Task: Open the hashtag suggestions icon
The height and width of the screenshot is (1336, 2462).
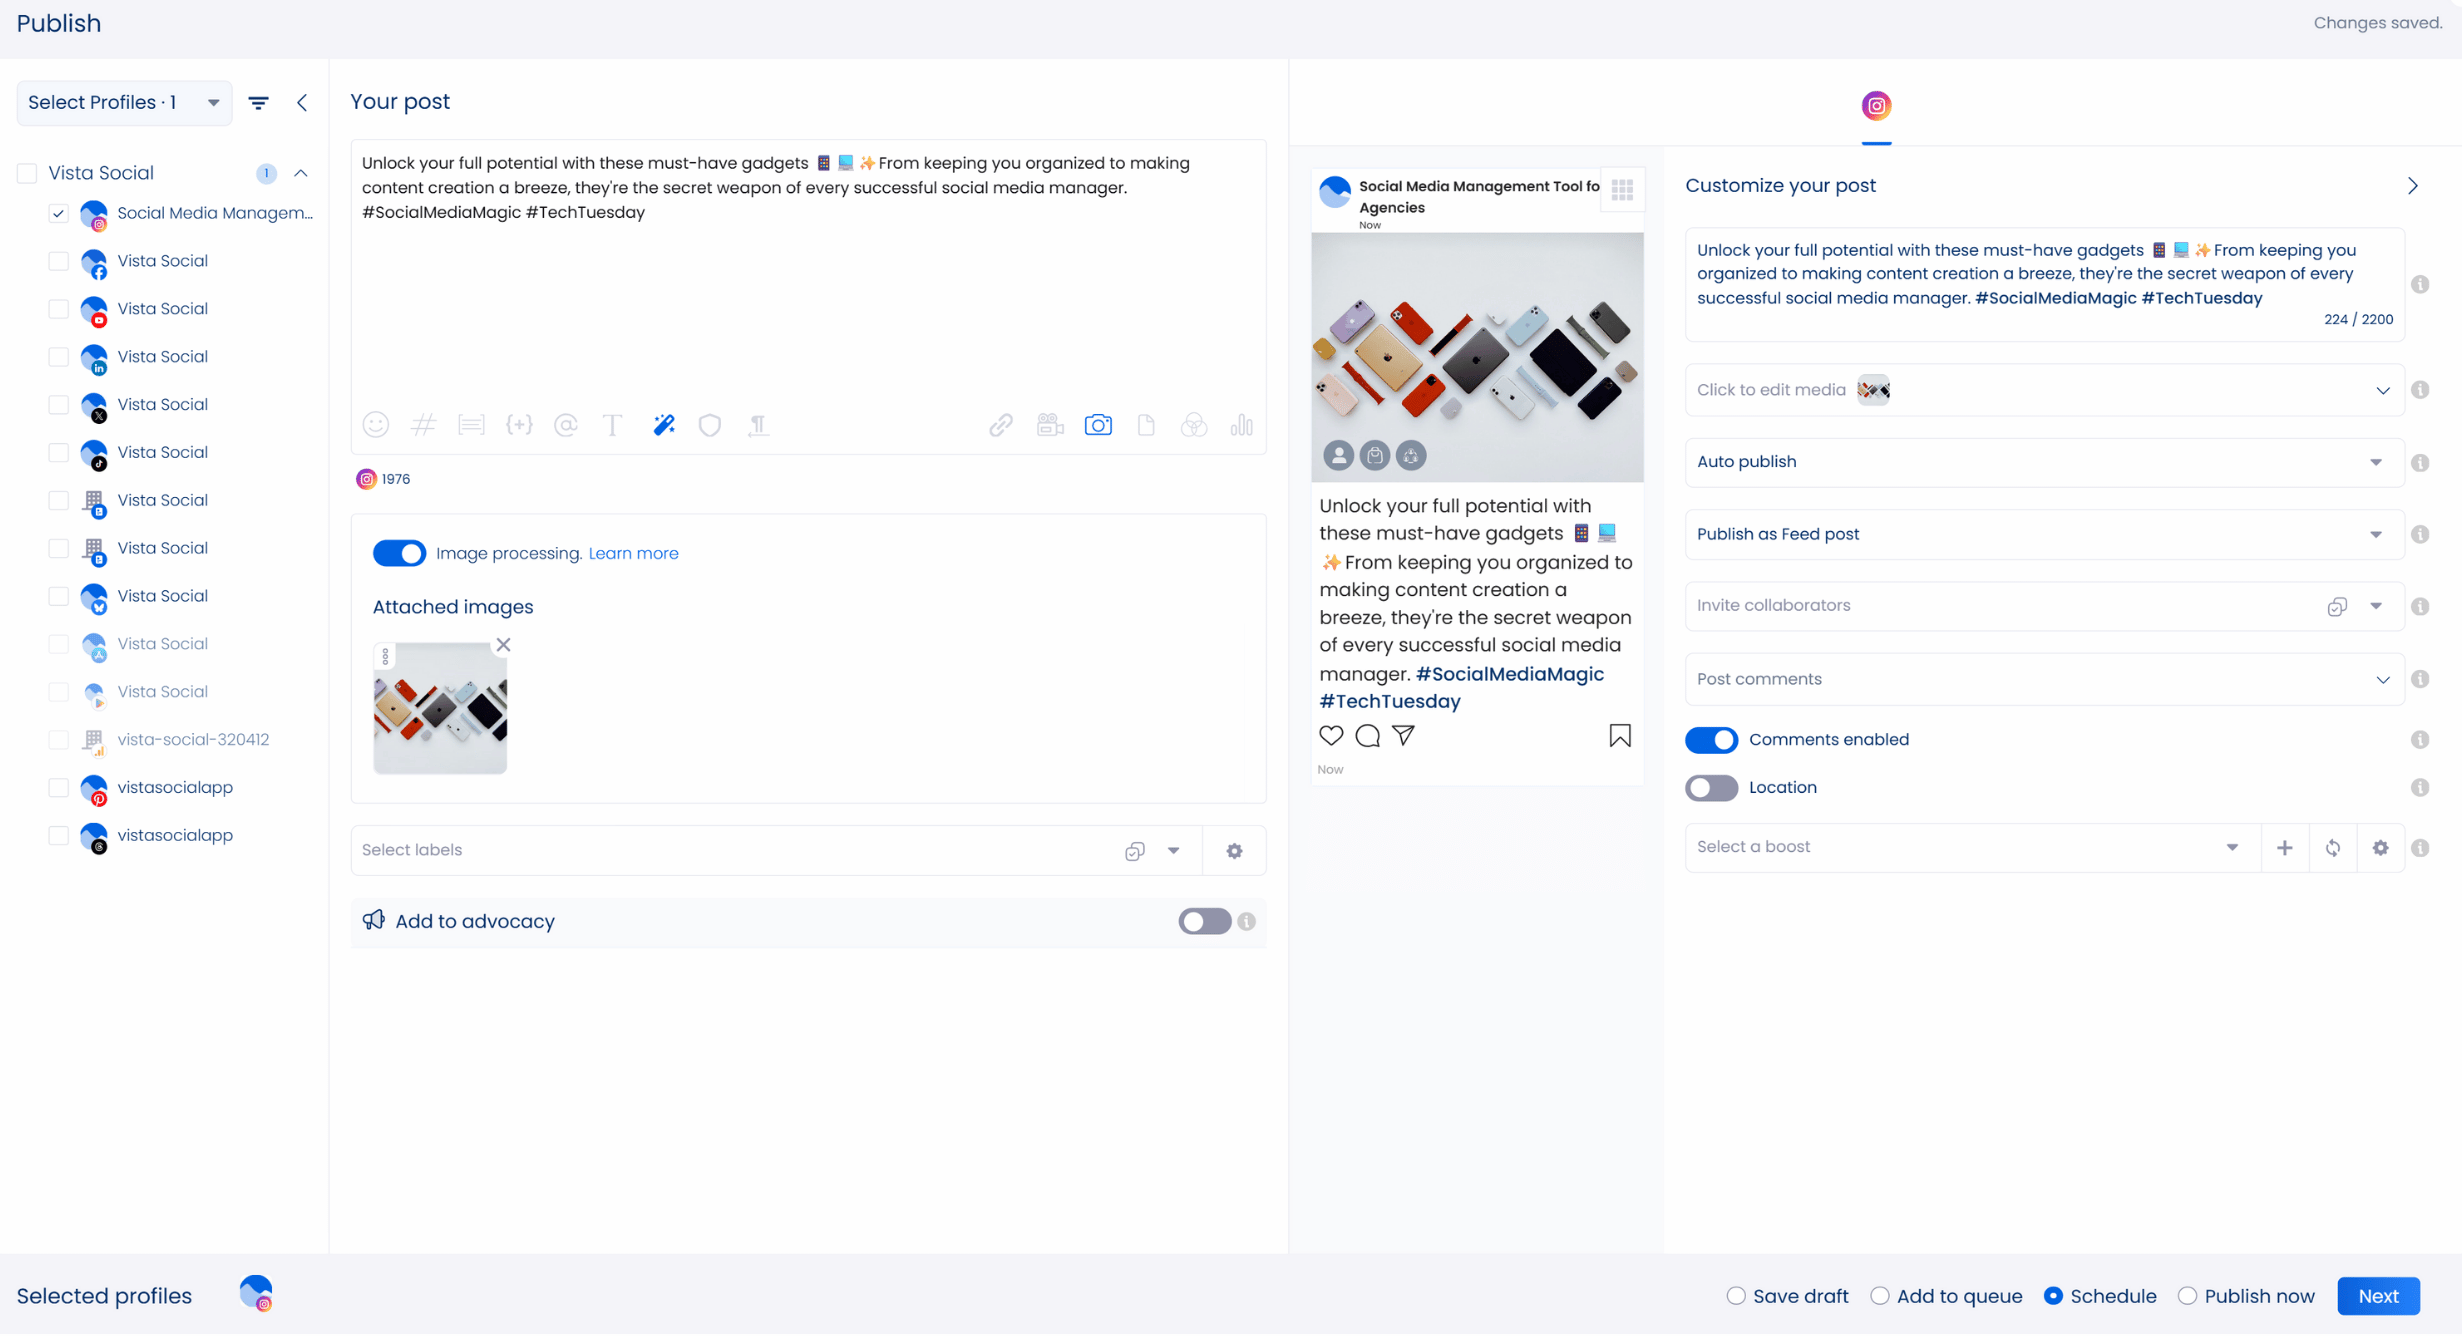Action: 423,426
